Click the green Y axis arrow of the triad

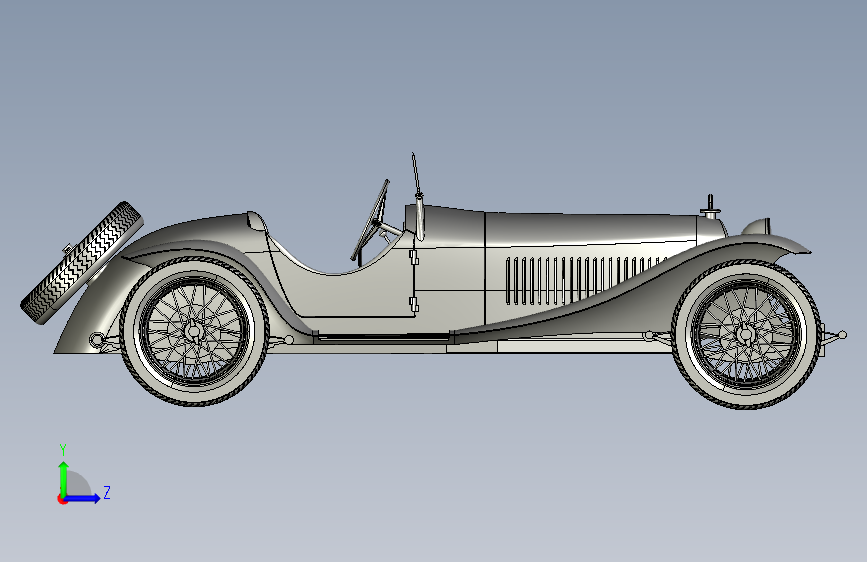[64, 478]
